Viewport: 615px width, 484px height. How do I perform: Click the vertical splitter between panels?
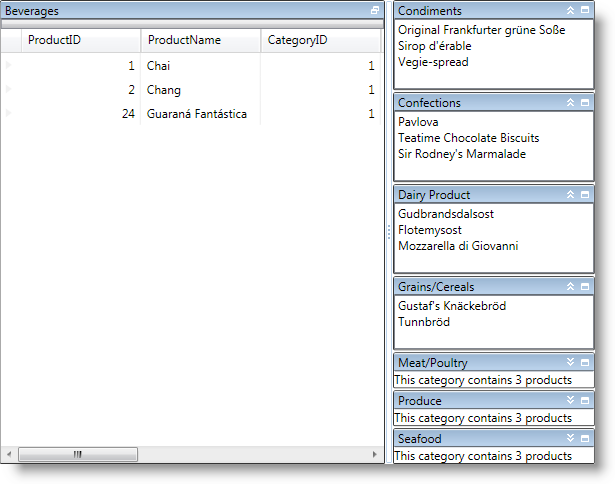pos(388,231)
